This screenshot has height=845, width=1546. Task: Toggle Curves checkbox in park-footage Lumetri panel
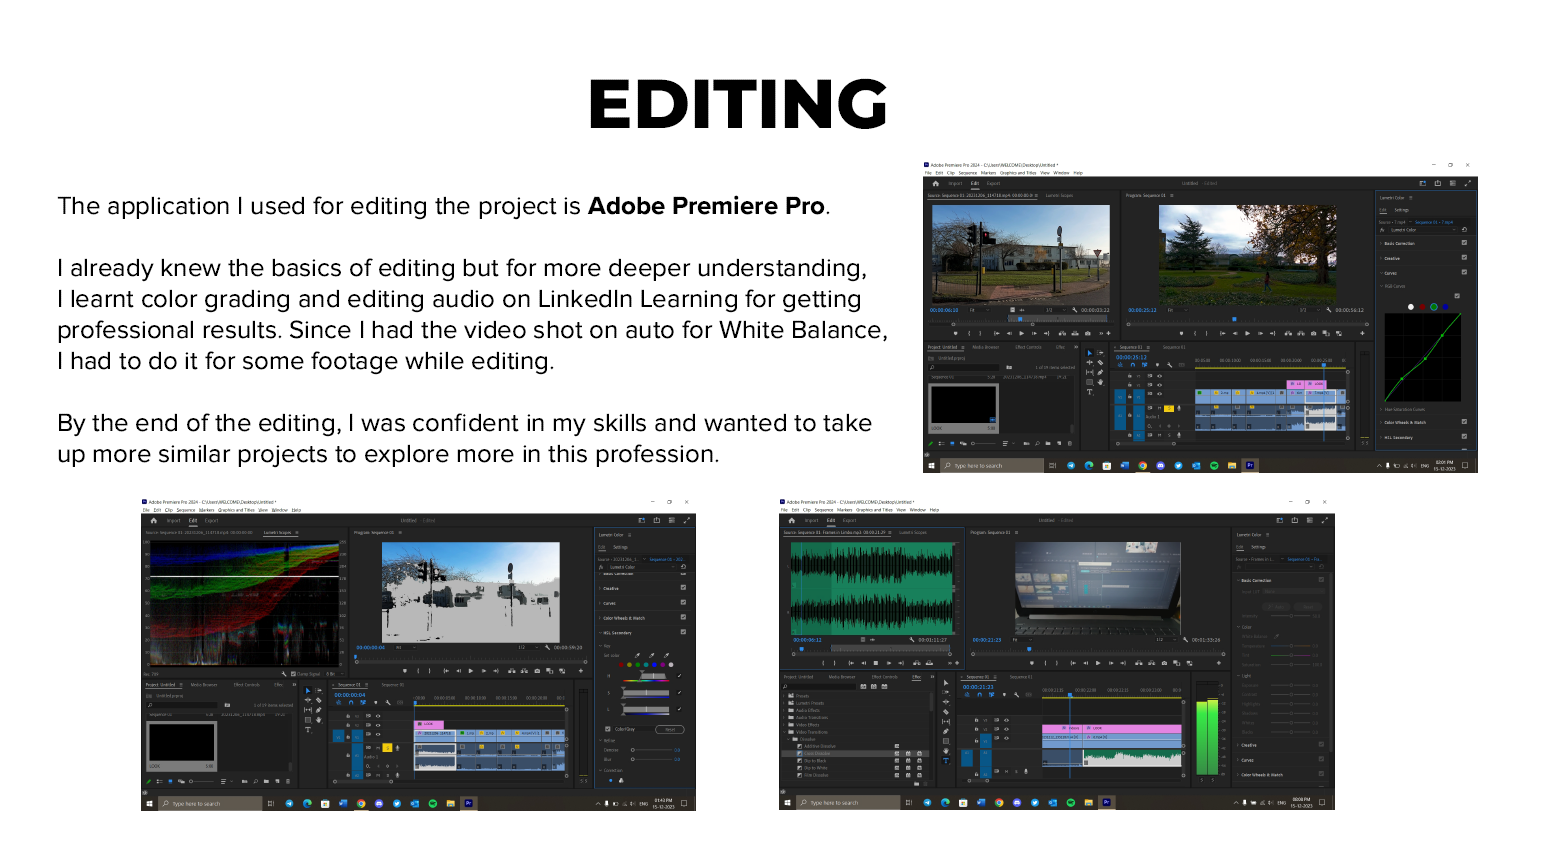click(1464, 272)
